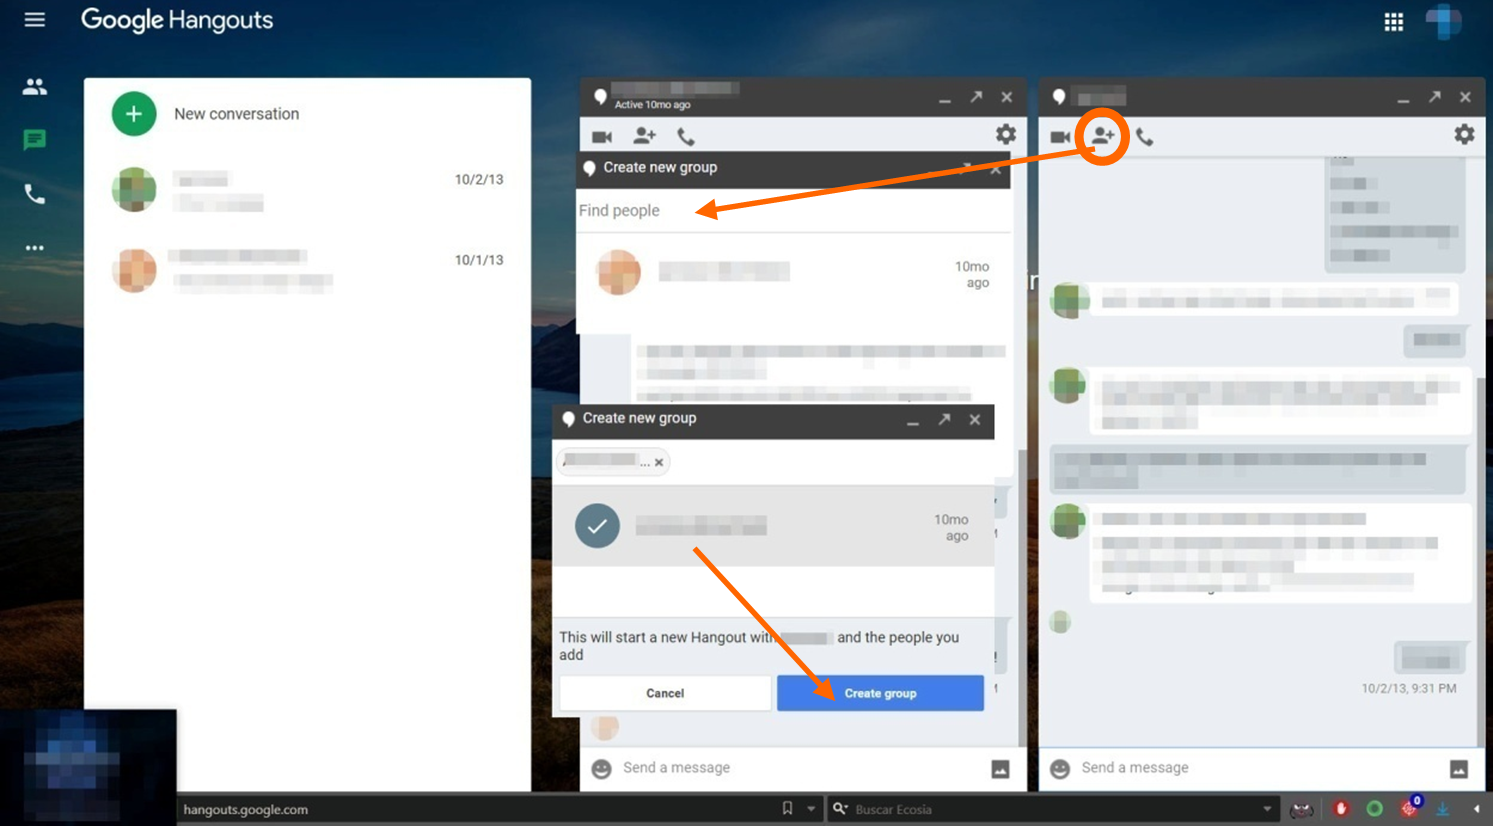The width and height of the screenshot is (1494, 826).
Task: Click the Find people input field
Action: [x=795, y=211]
